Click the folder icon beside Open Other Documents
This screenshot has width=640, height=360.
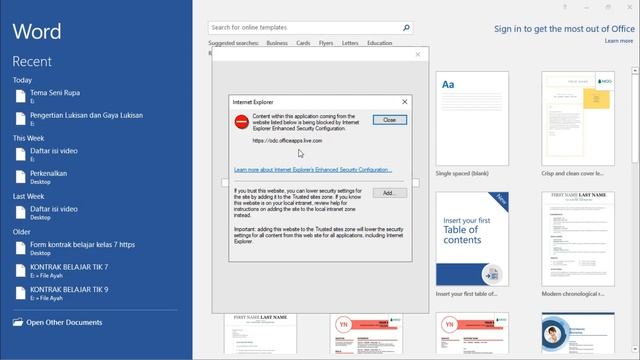(18, 322)
